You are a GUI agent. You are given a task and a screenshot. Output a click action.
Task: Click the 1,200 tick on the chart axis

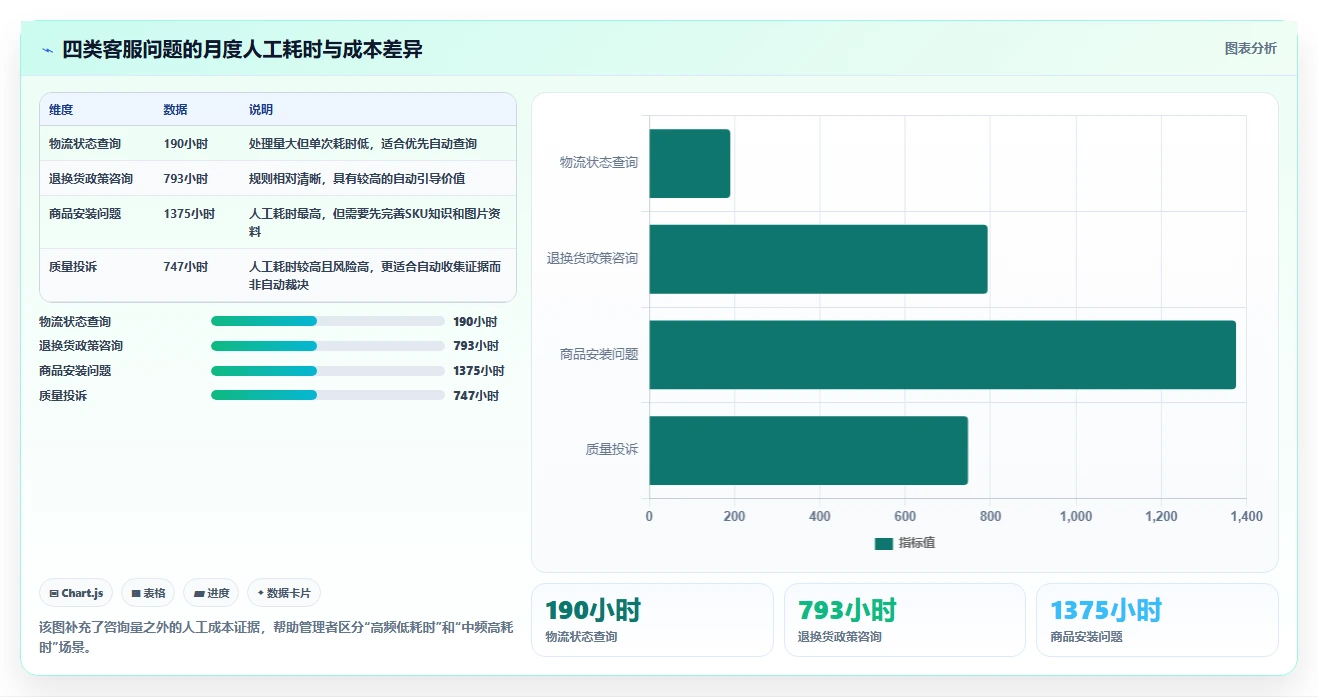pyautogui.click(x=1161, y=517)
